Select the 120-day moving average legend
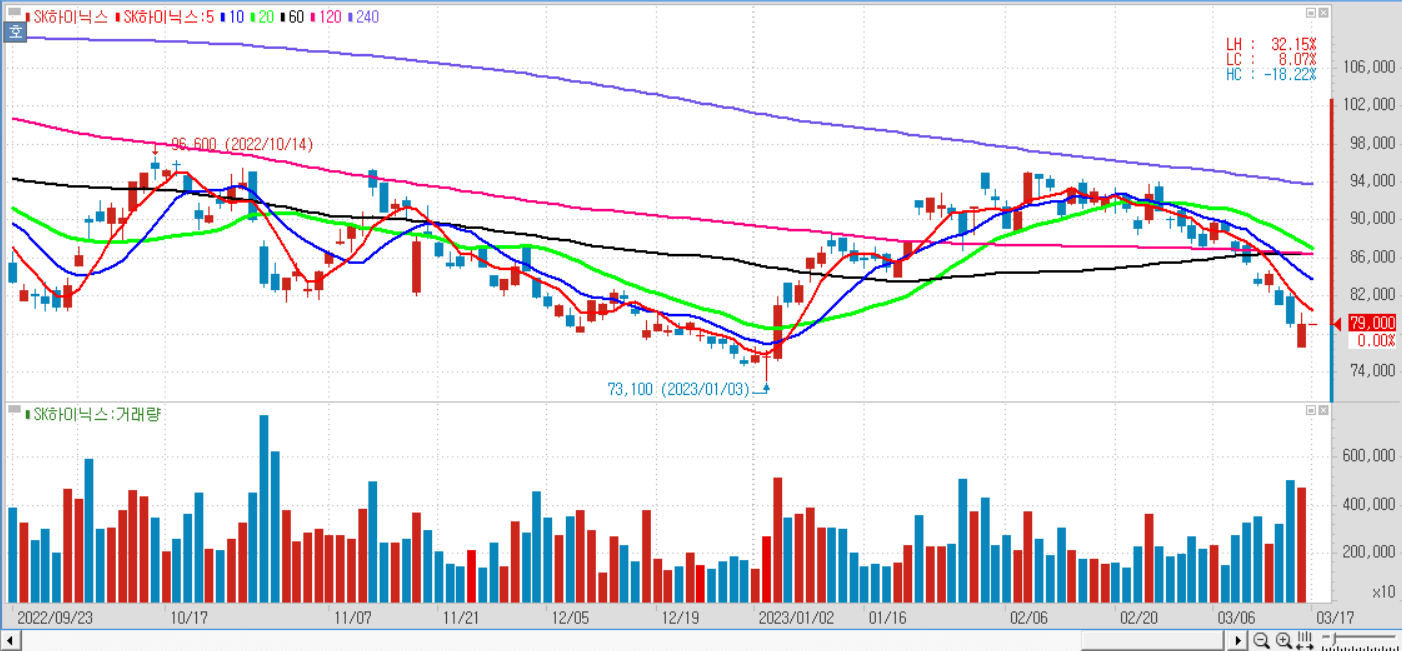The image size is (1402, 651). 324,17
